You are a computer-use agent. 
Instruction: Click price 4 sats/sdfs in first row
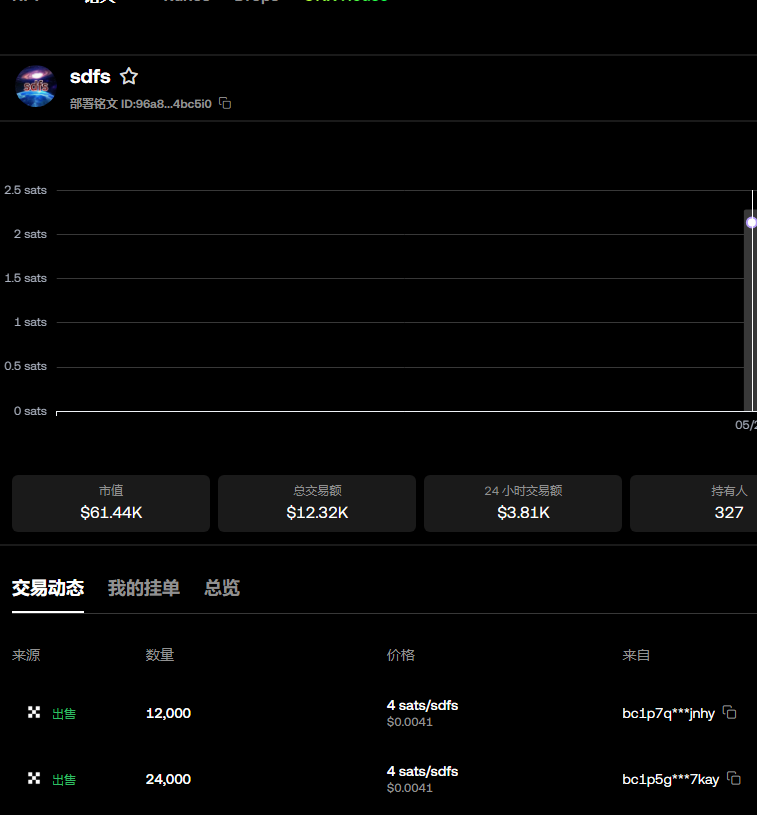pos(422,705)
